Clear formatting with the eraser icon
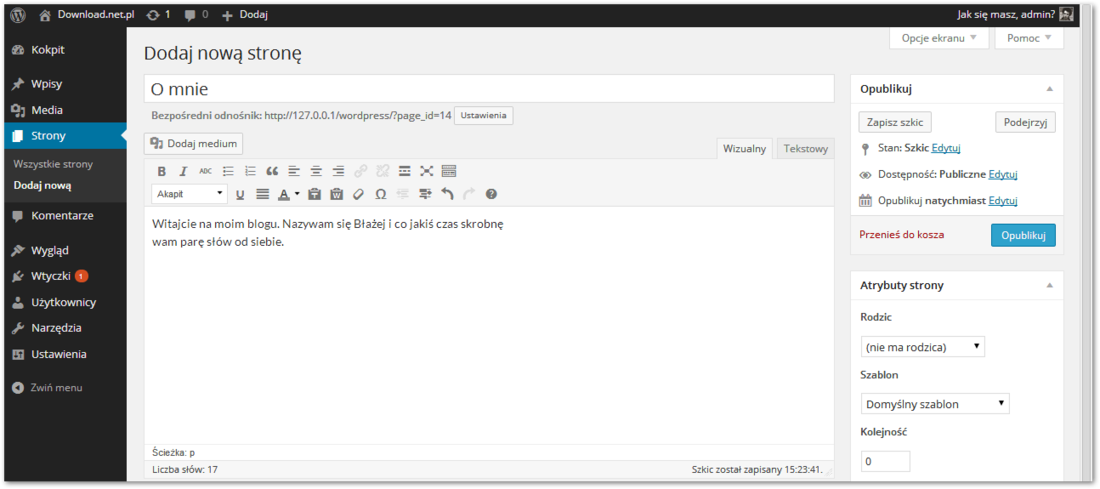The height and width of the screenshot is (489, 1100). (358, 194)
